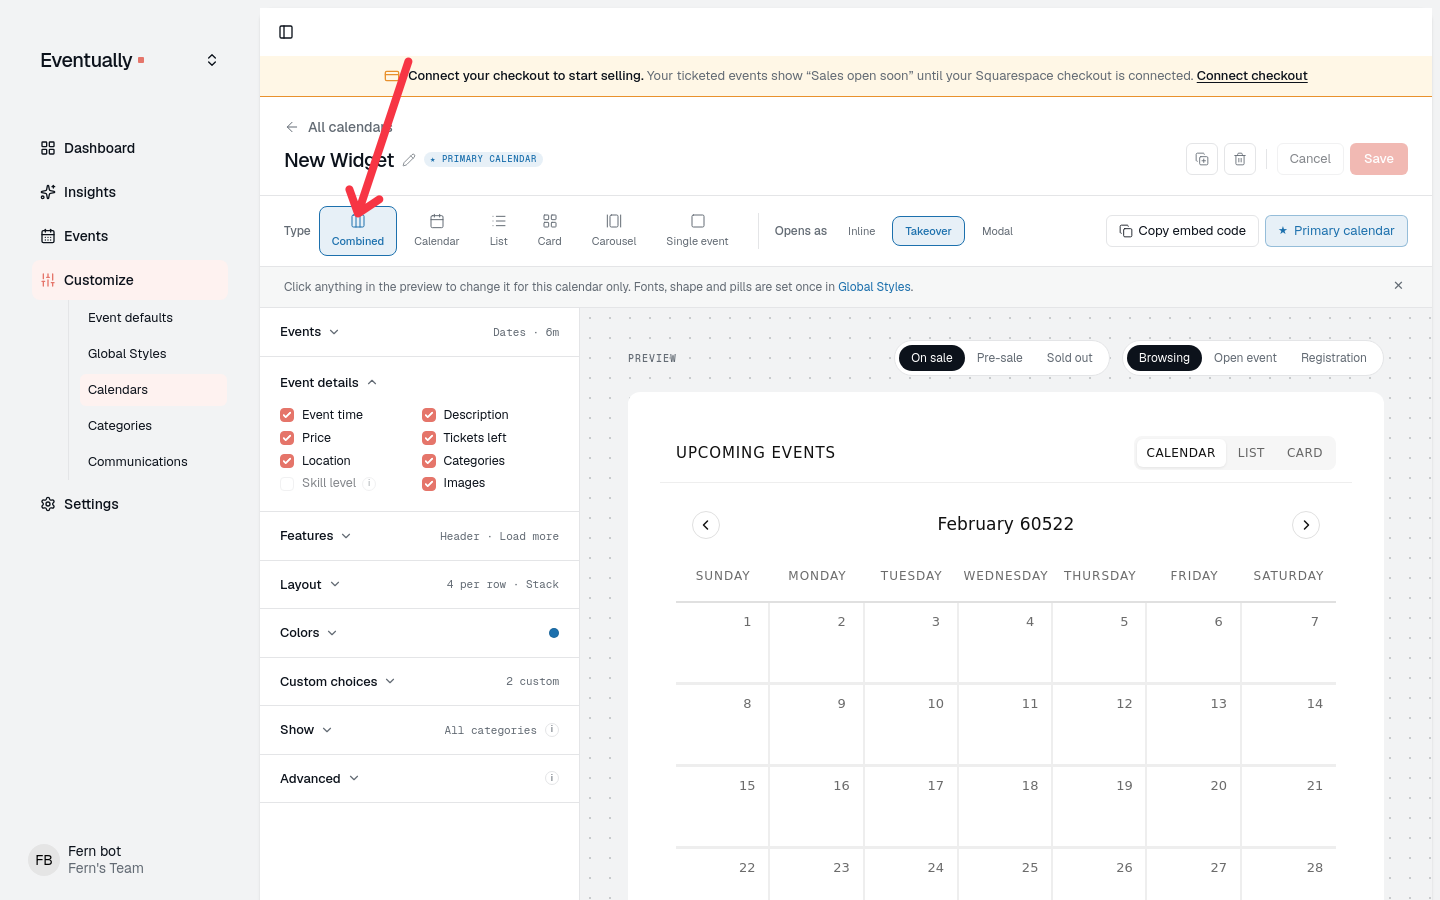The height and width of the screenshot is (900, 1440).
Task: Expand the Custom choices section
Action: [x=419, y=682]
